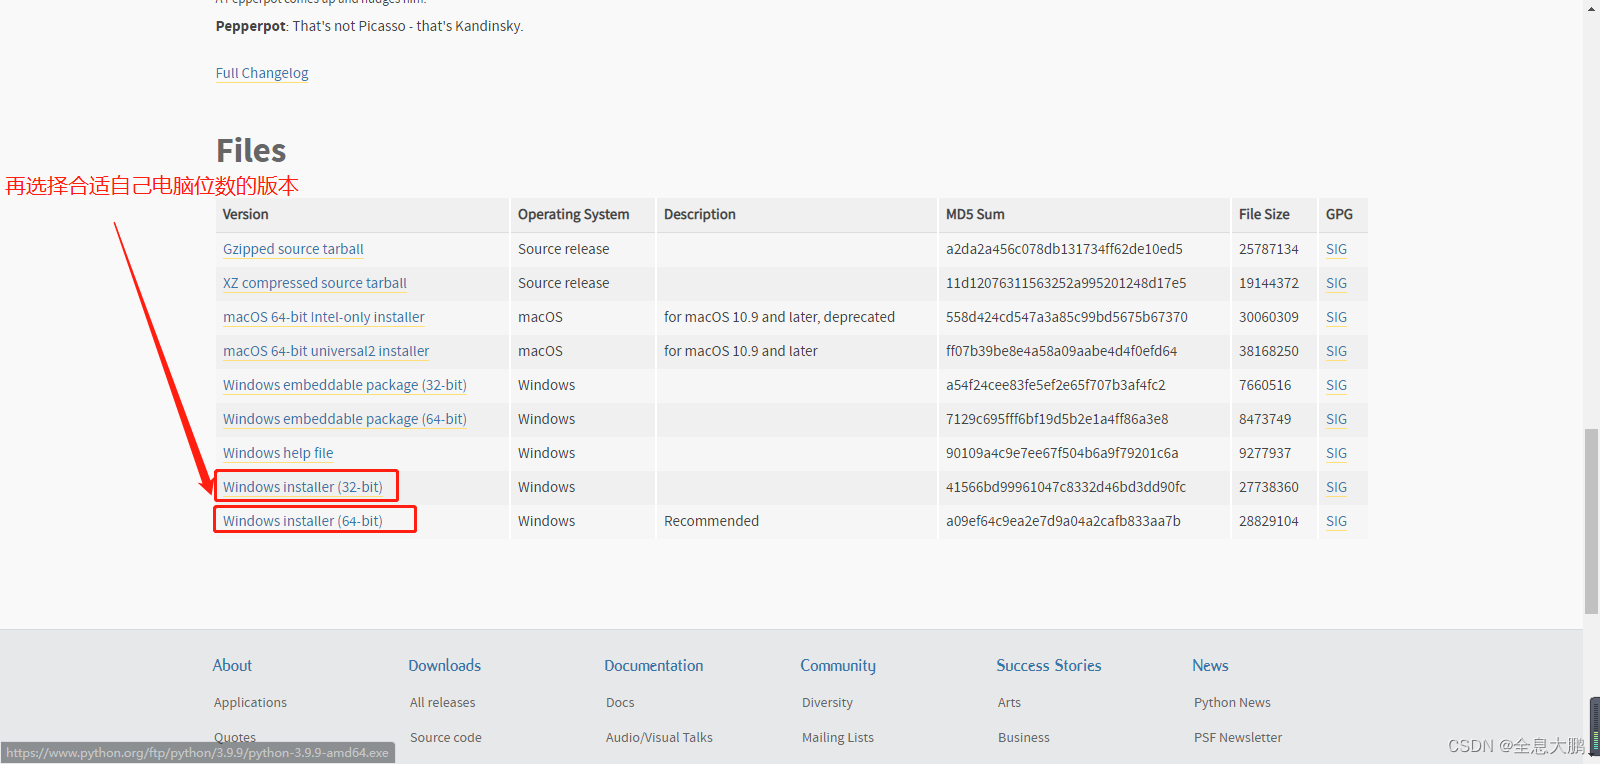Select MD5 sum a2da2a456c078db131734ff62de10ed5
Image resolution: width=1600 pixels, height=764 pixels.
1064,249
